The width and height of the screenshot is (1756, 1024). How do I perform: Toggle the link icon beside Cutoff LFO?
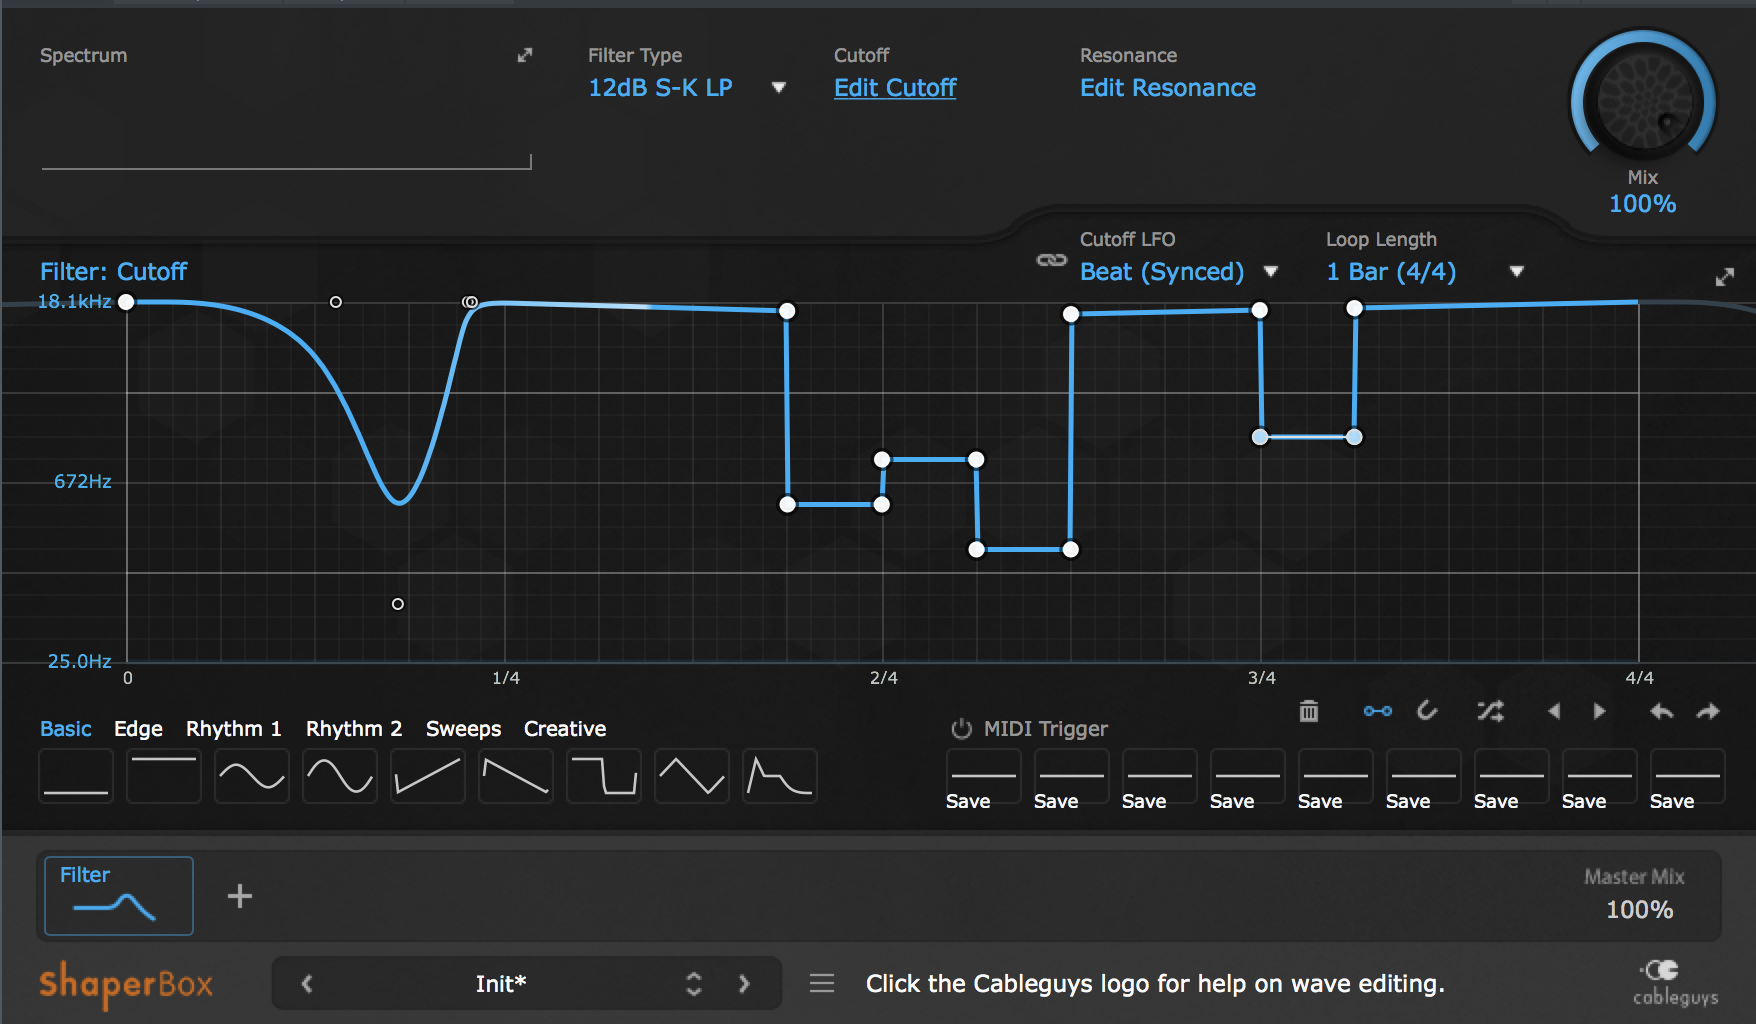pyautogui.click(x=1051, y=260)
